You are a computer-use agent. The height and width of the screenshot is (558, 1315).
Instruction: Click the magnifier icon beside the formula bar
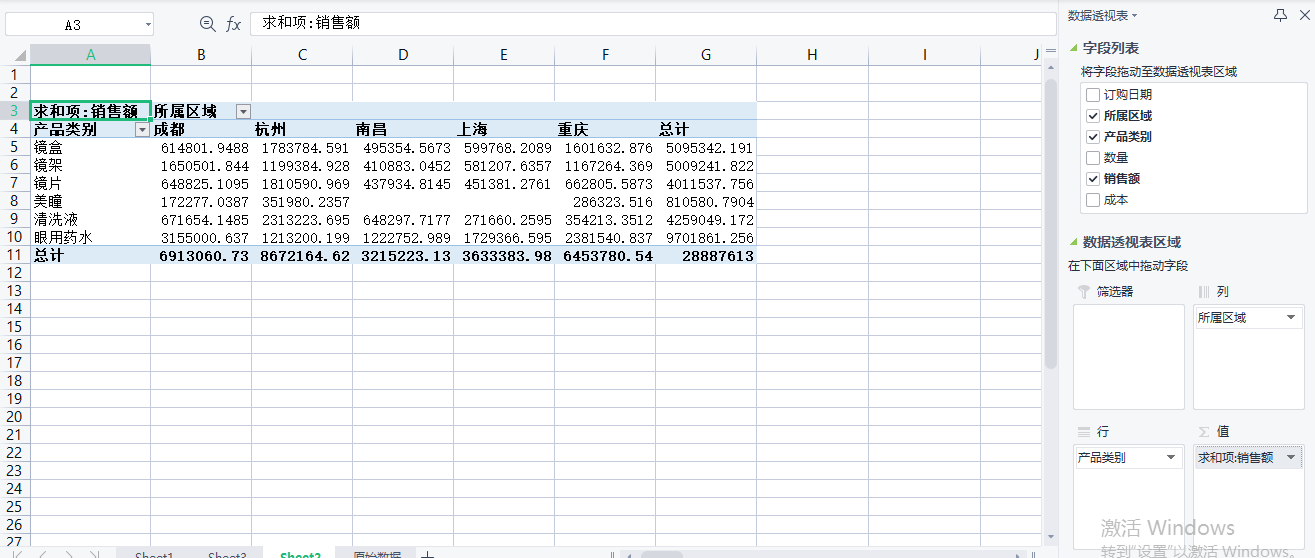click(x=207, y=24)
